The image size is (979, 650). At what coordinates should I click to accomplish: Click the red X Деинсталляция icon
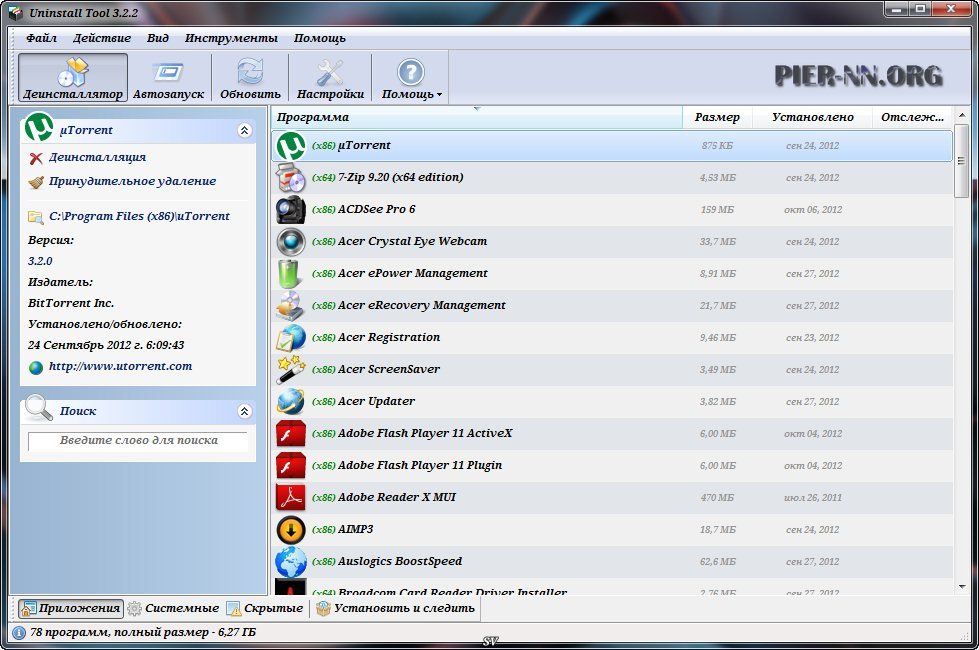[x=36, y=158]
